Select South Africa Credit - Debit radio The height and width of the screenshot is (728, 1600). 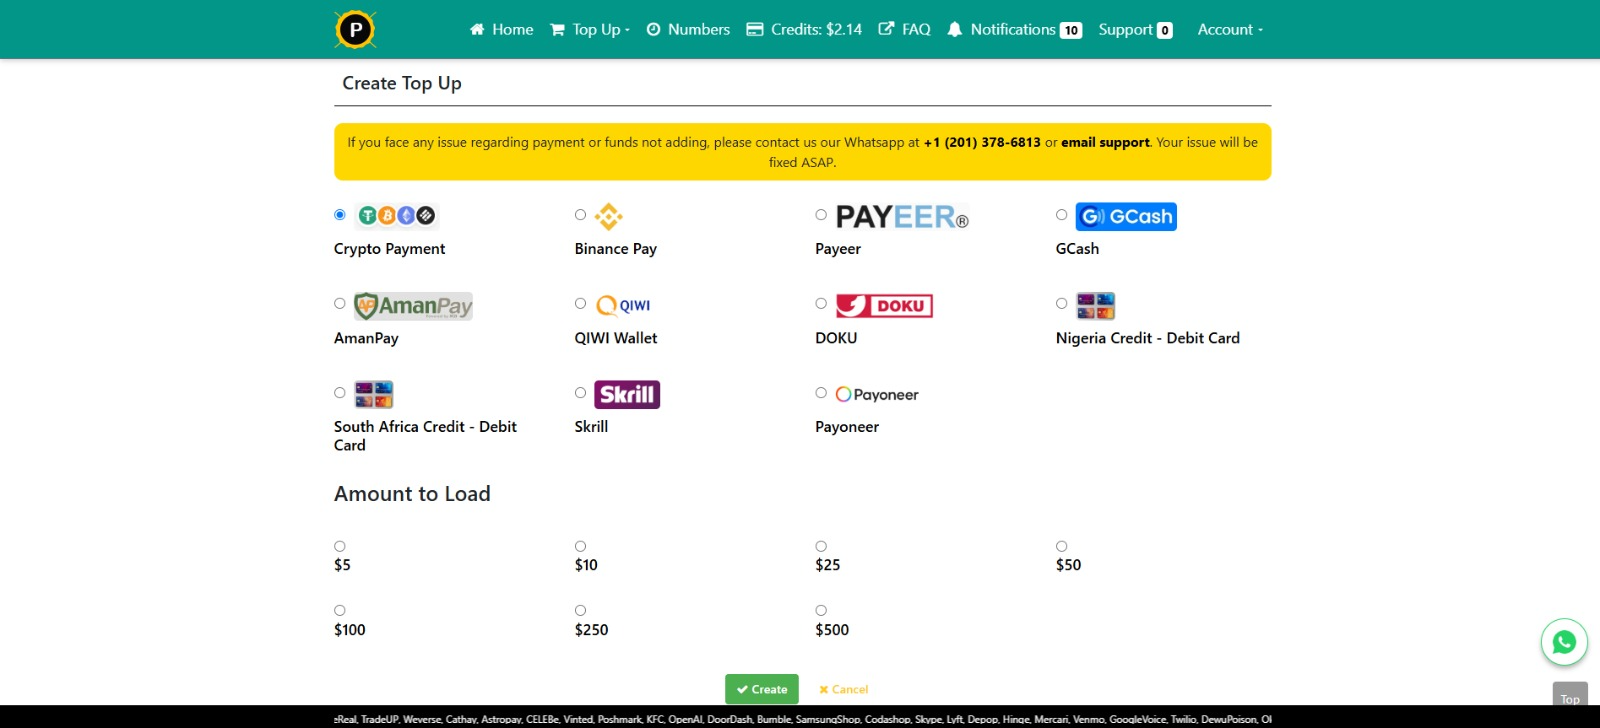tap(340, 392)
